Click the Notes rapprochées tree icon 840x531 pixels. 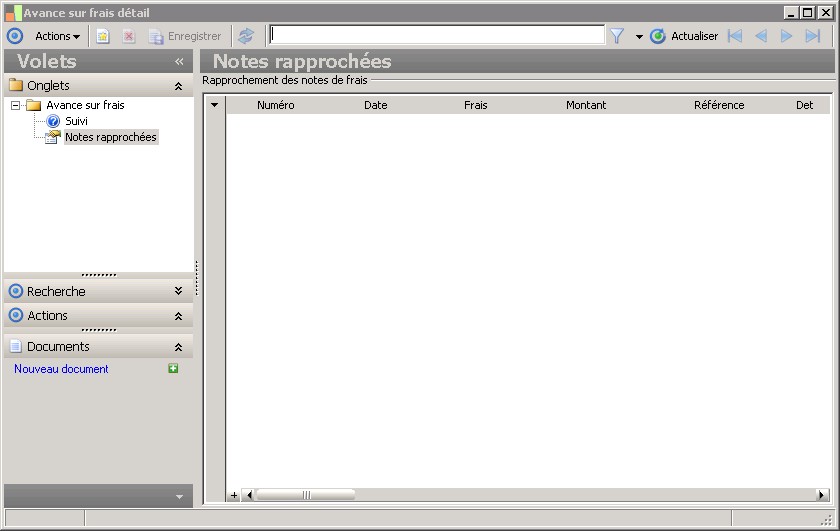52,137
